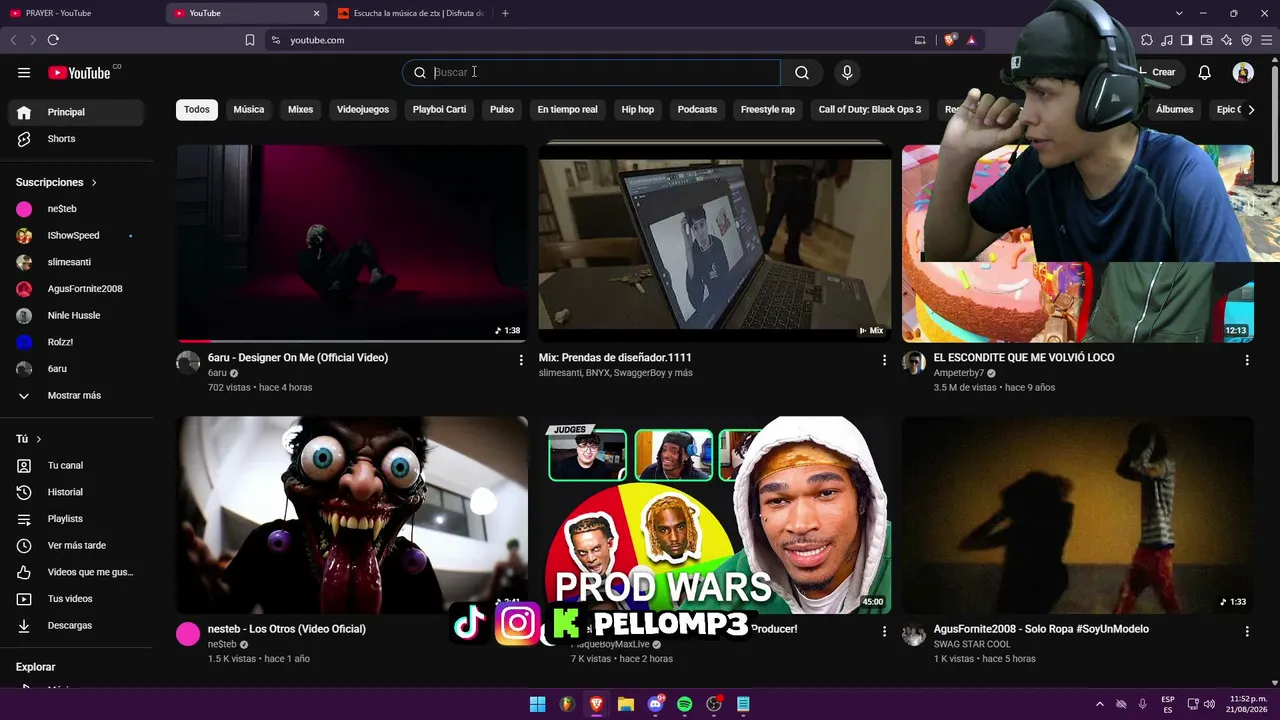The height and width of the screenshot is (720, 1280).
Task: Open the video title 6aru - Designer On Me
Action: click(x=298, y=357)
